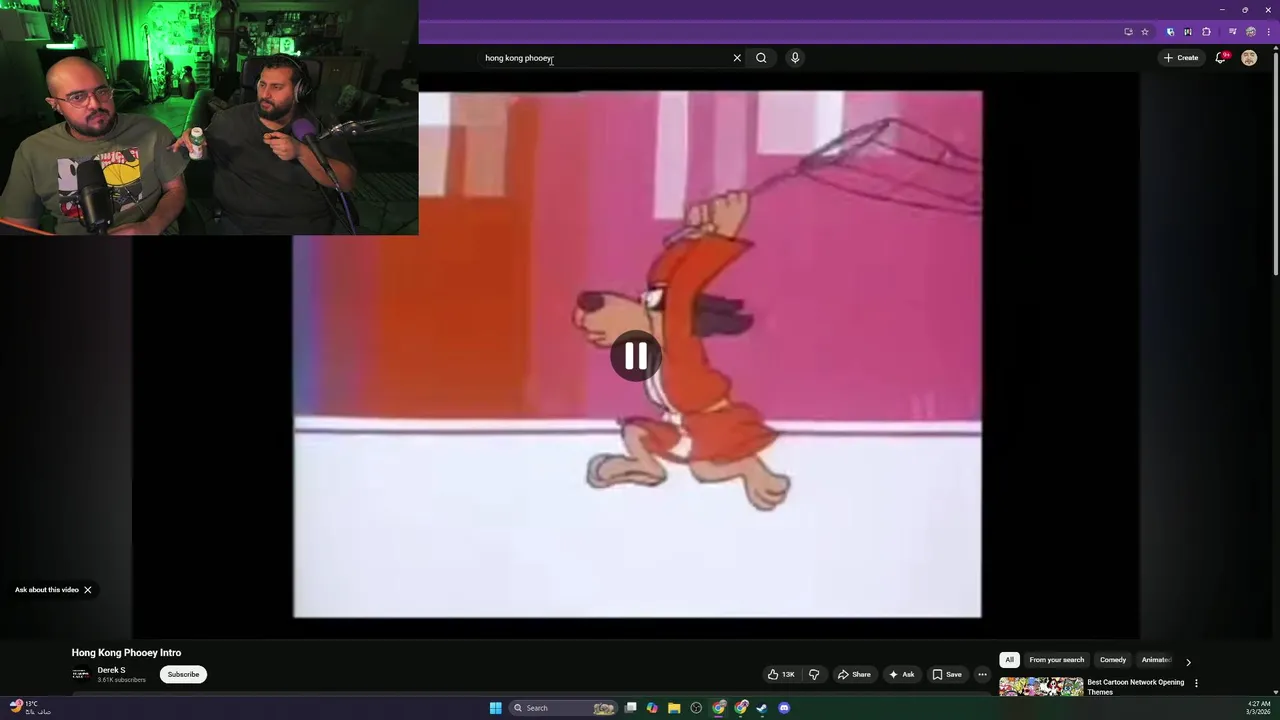Image resolution: width=1280 pixels, height=720 pixels.
Task: Open Steam from the taskbar
Action: 762,708
